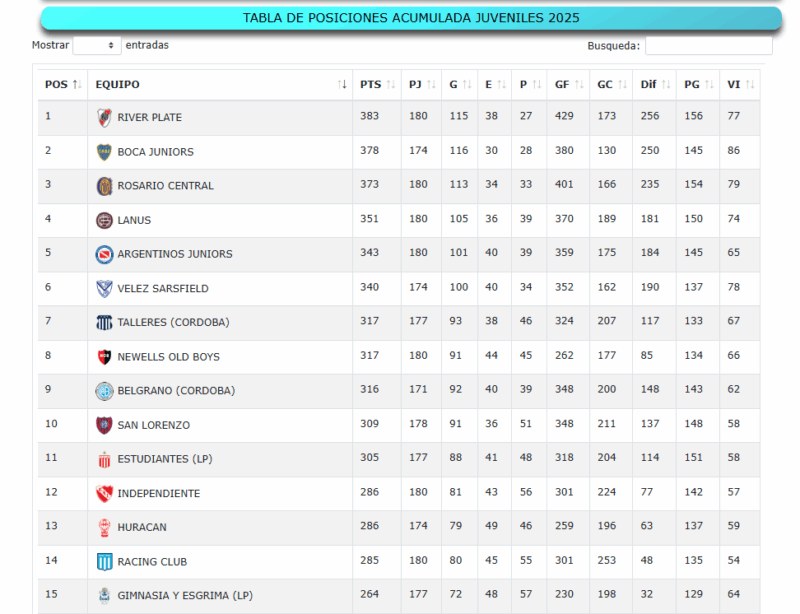Sort table by VI column header

click(x=740, y=85)
